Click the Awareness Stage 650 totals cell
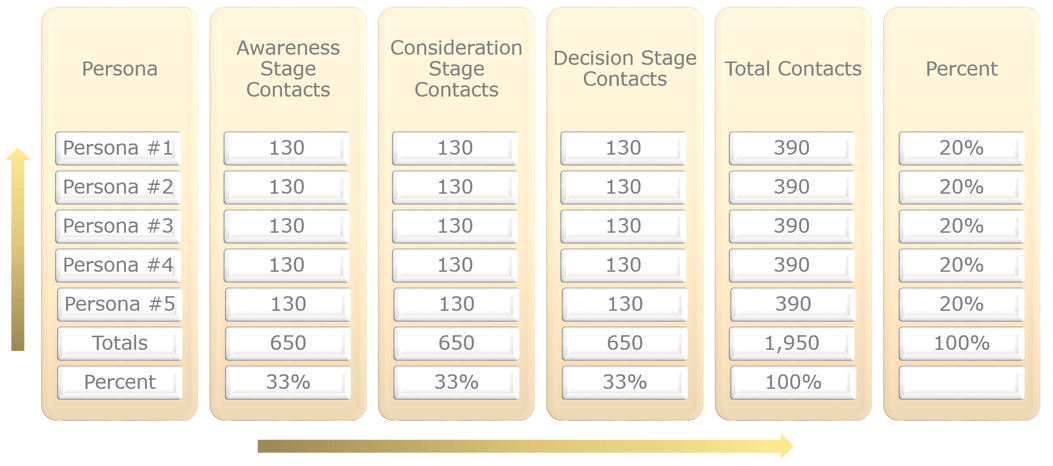Viewport: 1053px width, 466px height. pyautogui.click(x=287, y=343)
